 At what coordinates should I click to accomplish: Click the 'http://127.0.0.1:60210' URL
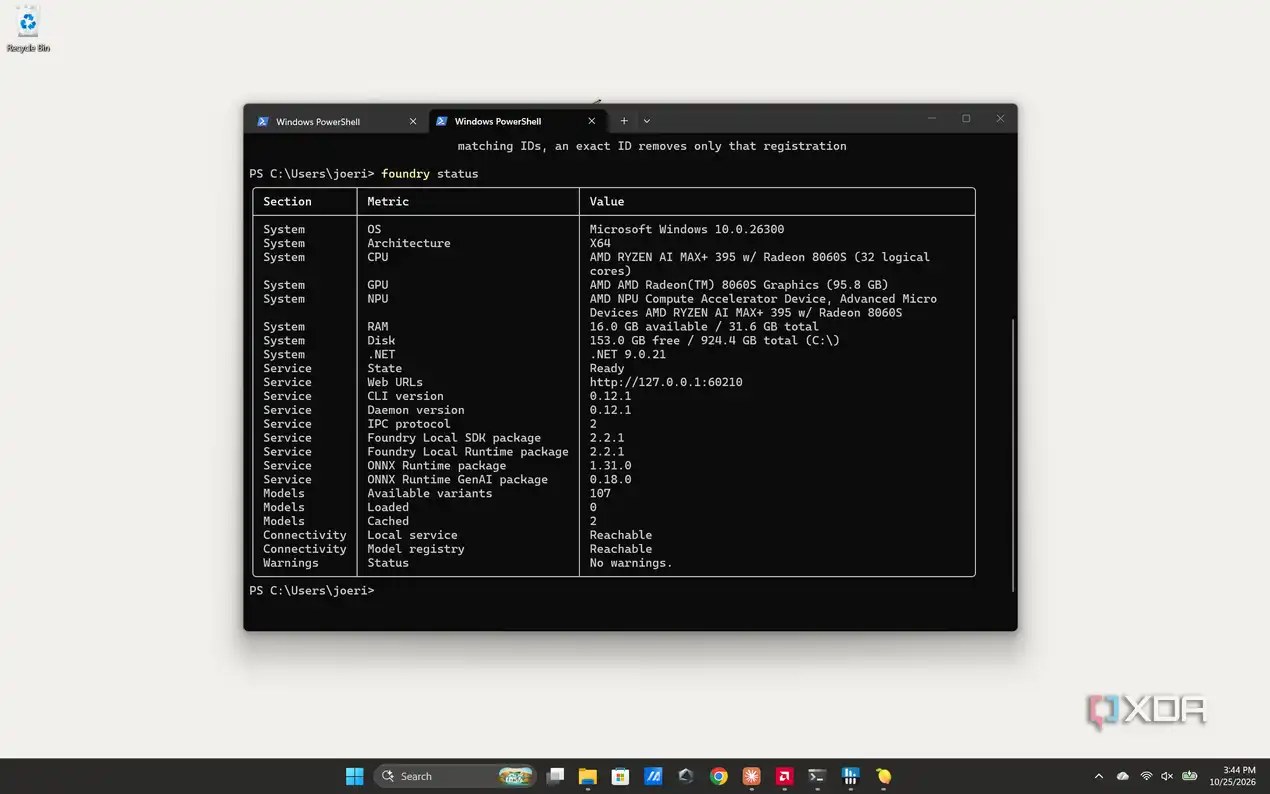pyautogui.click(x=666, y=383)
